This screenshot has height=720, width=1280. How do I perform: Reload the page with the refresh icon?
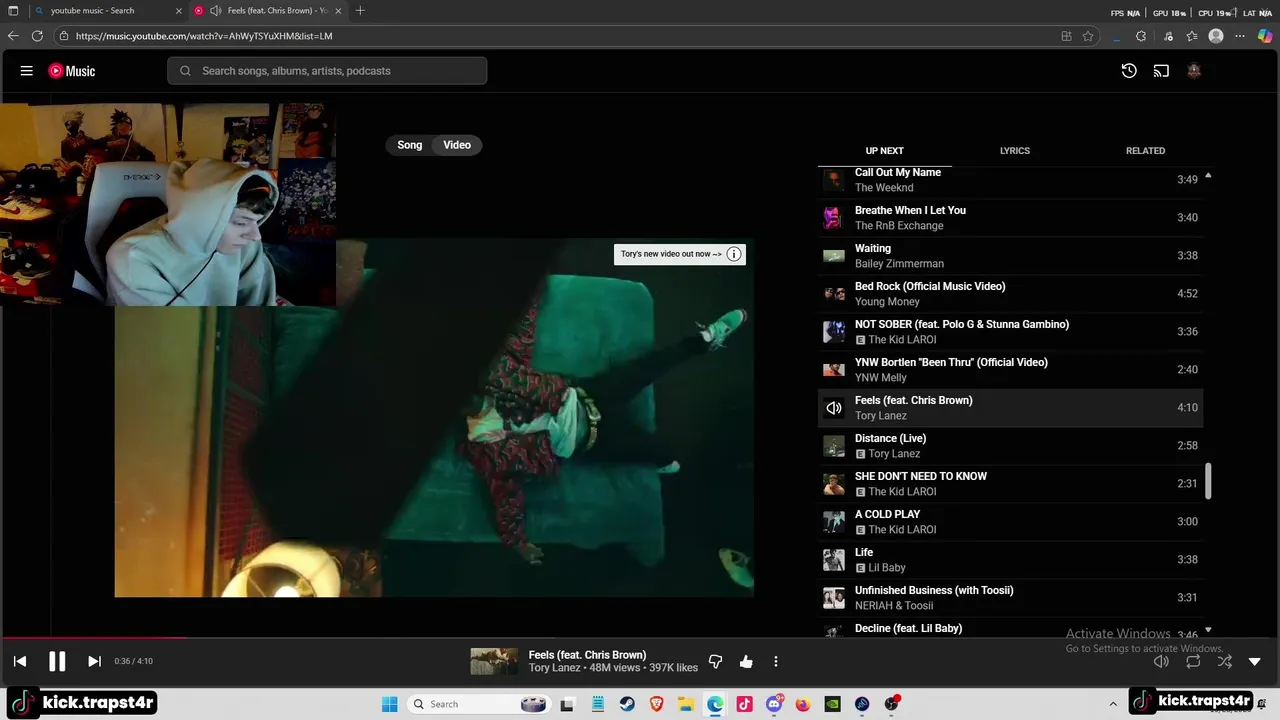[37, 36]
